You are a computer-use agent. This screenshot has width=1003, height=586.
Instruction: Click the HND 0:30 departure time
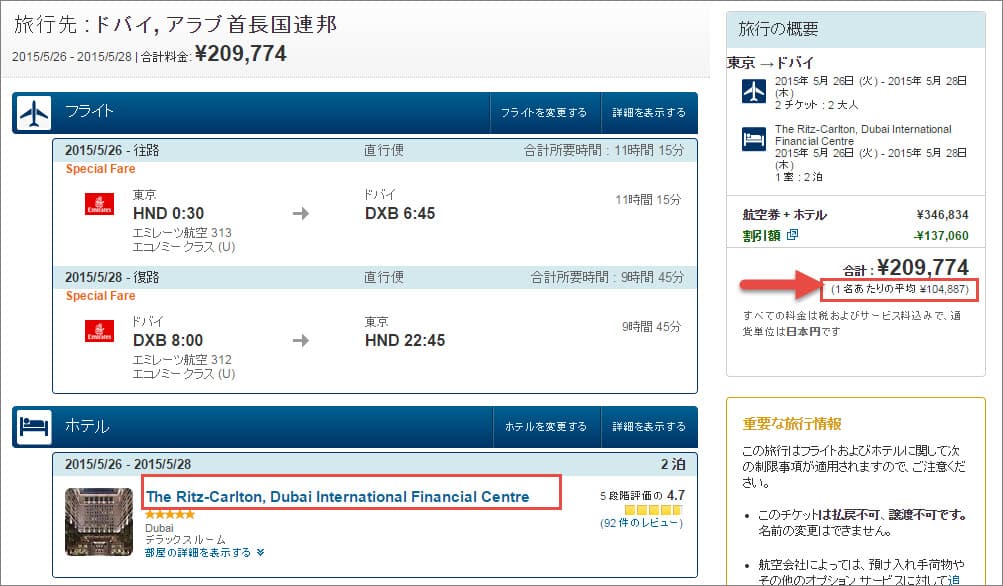tap(168, 213)
